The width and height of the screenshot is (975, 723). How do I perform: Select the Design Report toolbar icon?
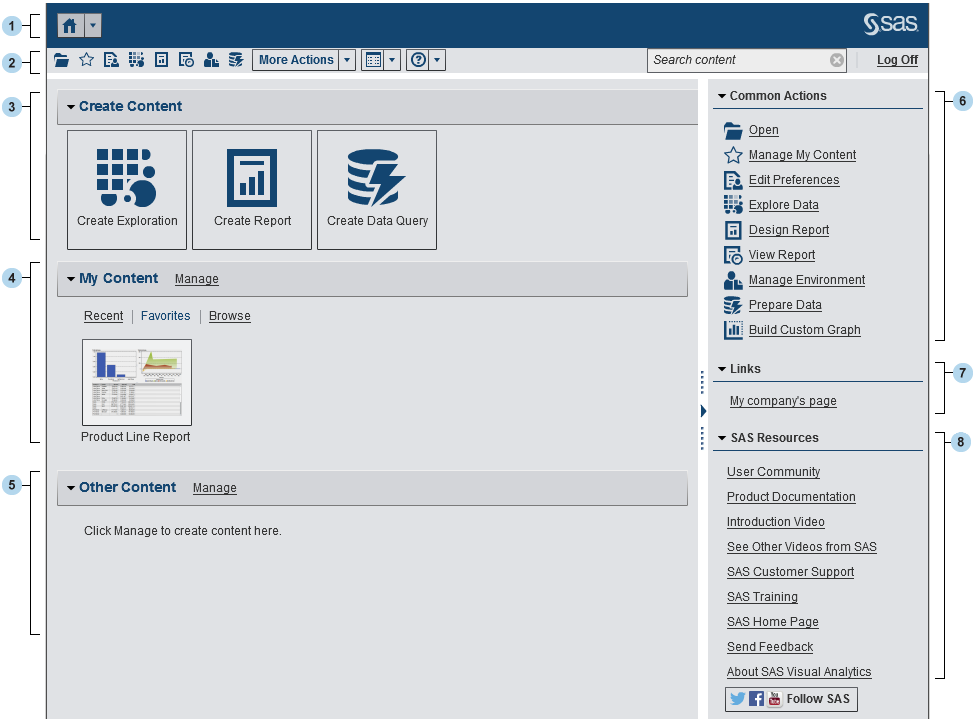click(161, 59)
